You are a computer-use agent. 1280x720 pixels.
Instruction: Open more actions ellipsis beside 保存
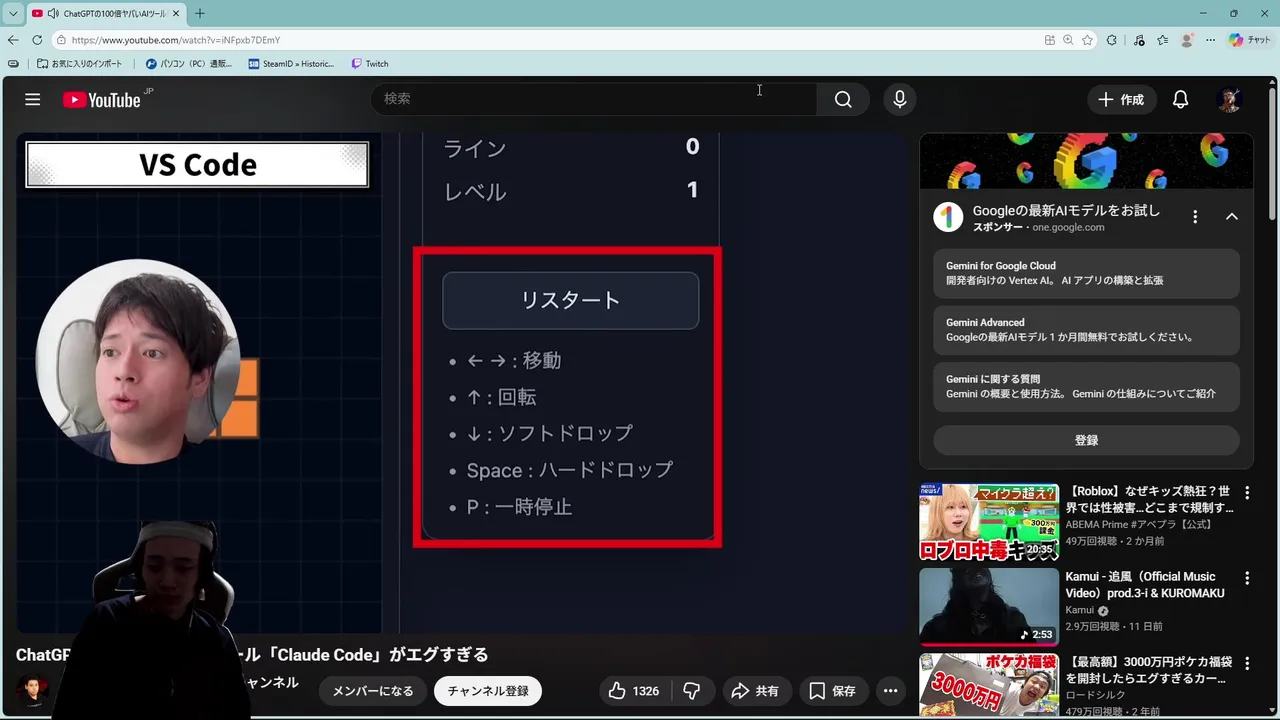coord(890,691)
